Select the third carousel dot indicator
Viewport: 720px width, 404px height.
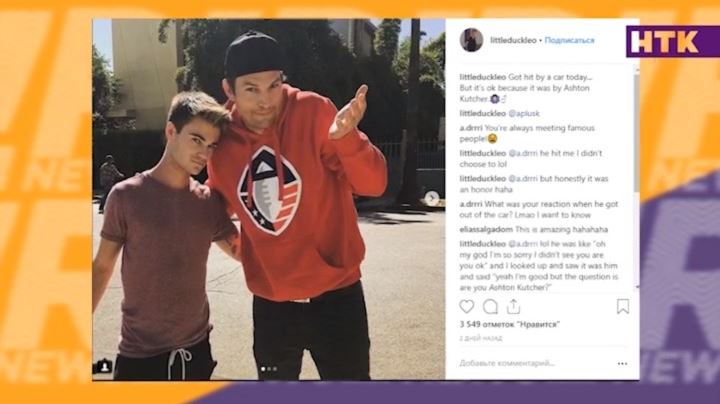(x=275, y=369)
